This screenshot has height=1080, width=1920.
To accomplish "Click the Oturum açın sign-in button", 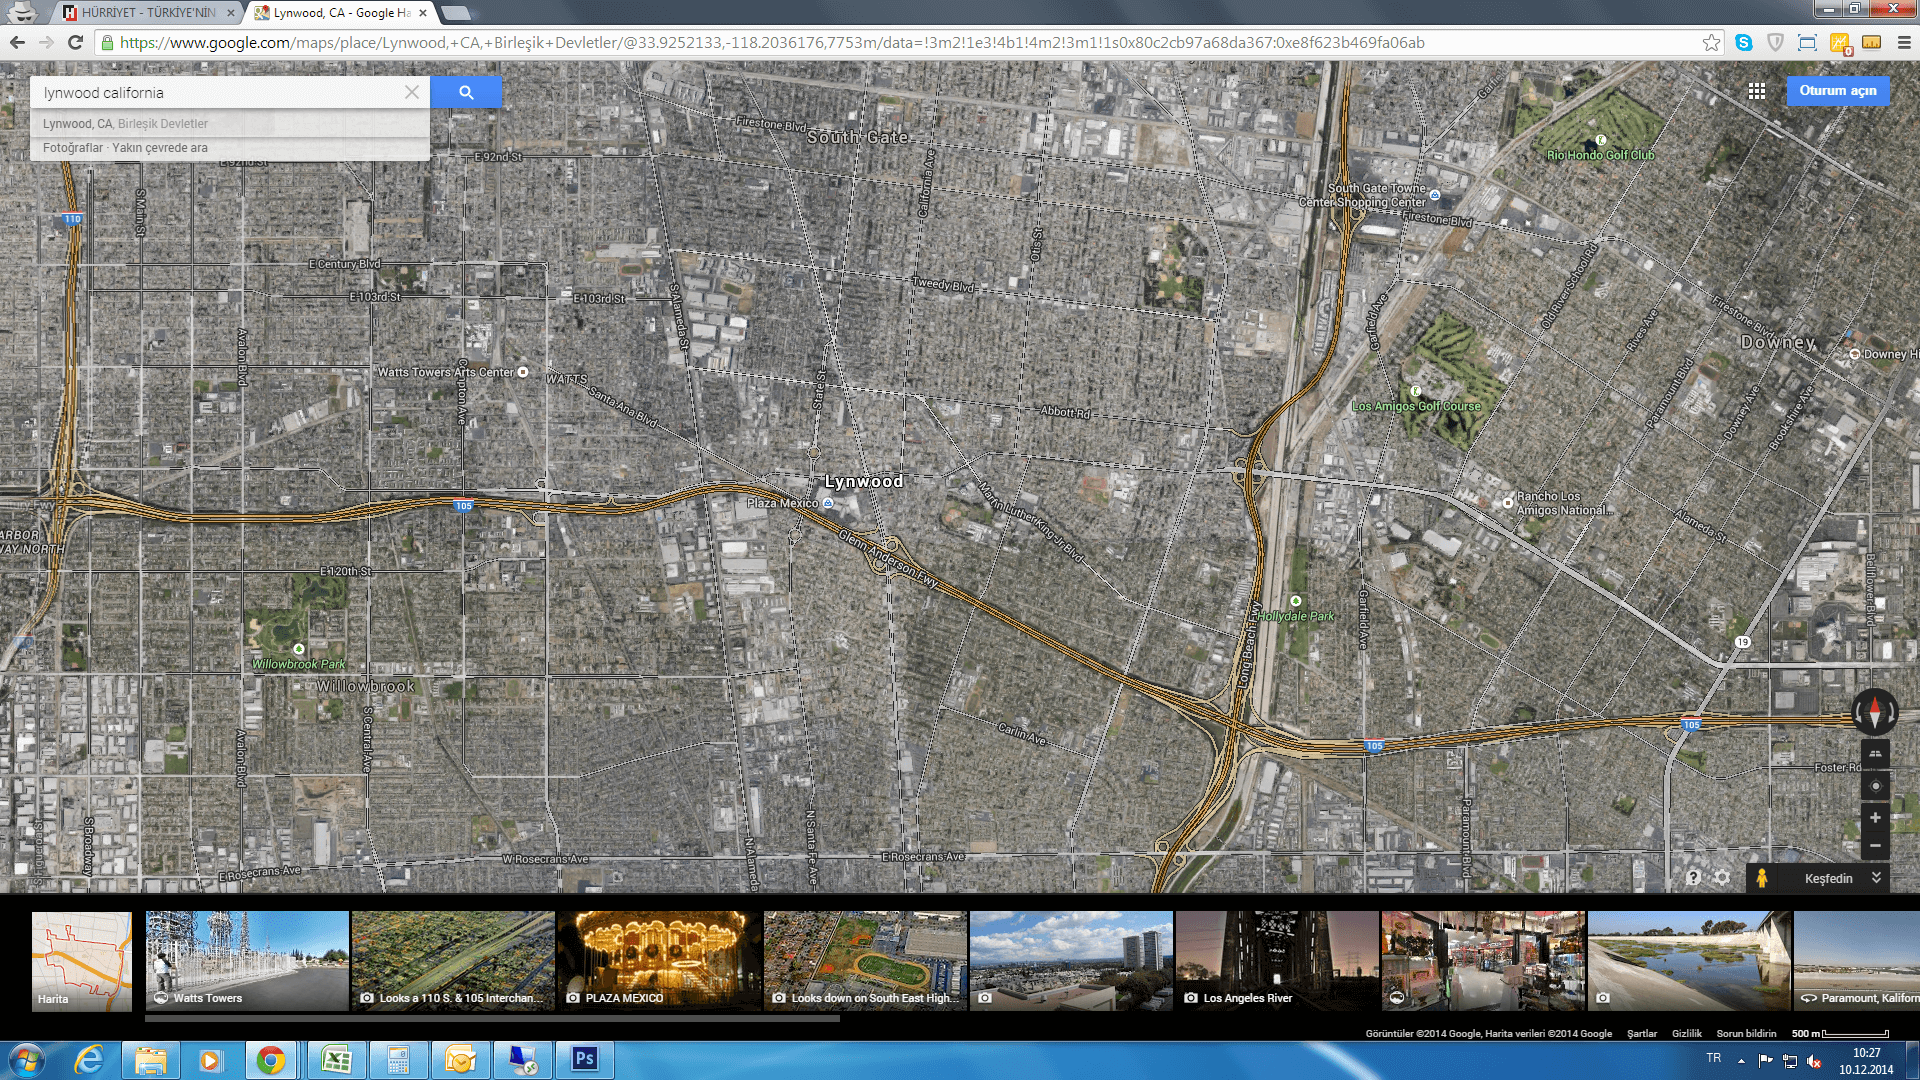I will click(x=1837, y=91).
